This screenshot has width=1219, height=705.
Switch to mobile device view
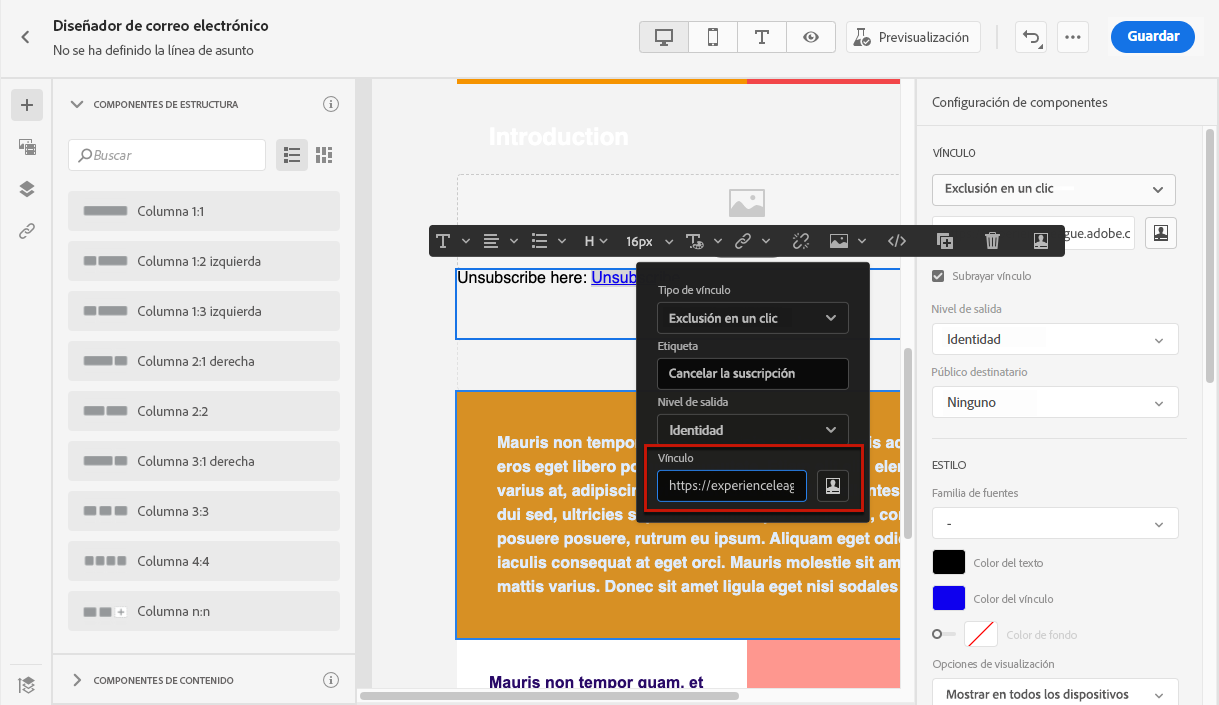pyautogui.click(x=713, y=37)
